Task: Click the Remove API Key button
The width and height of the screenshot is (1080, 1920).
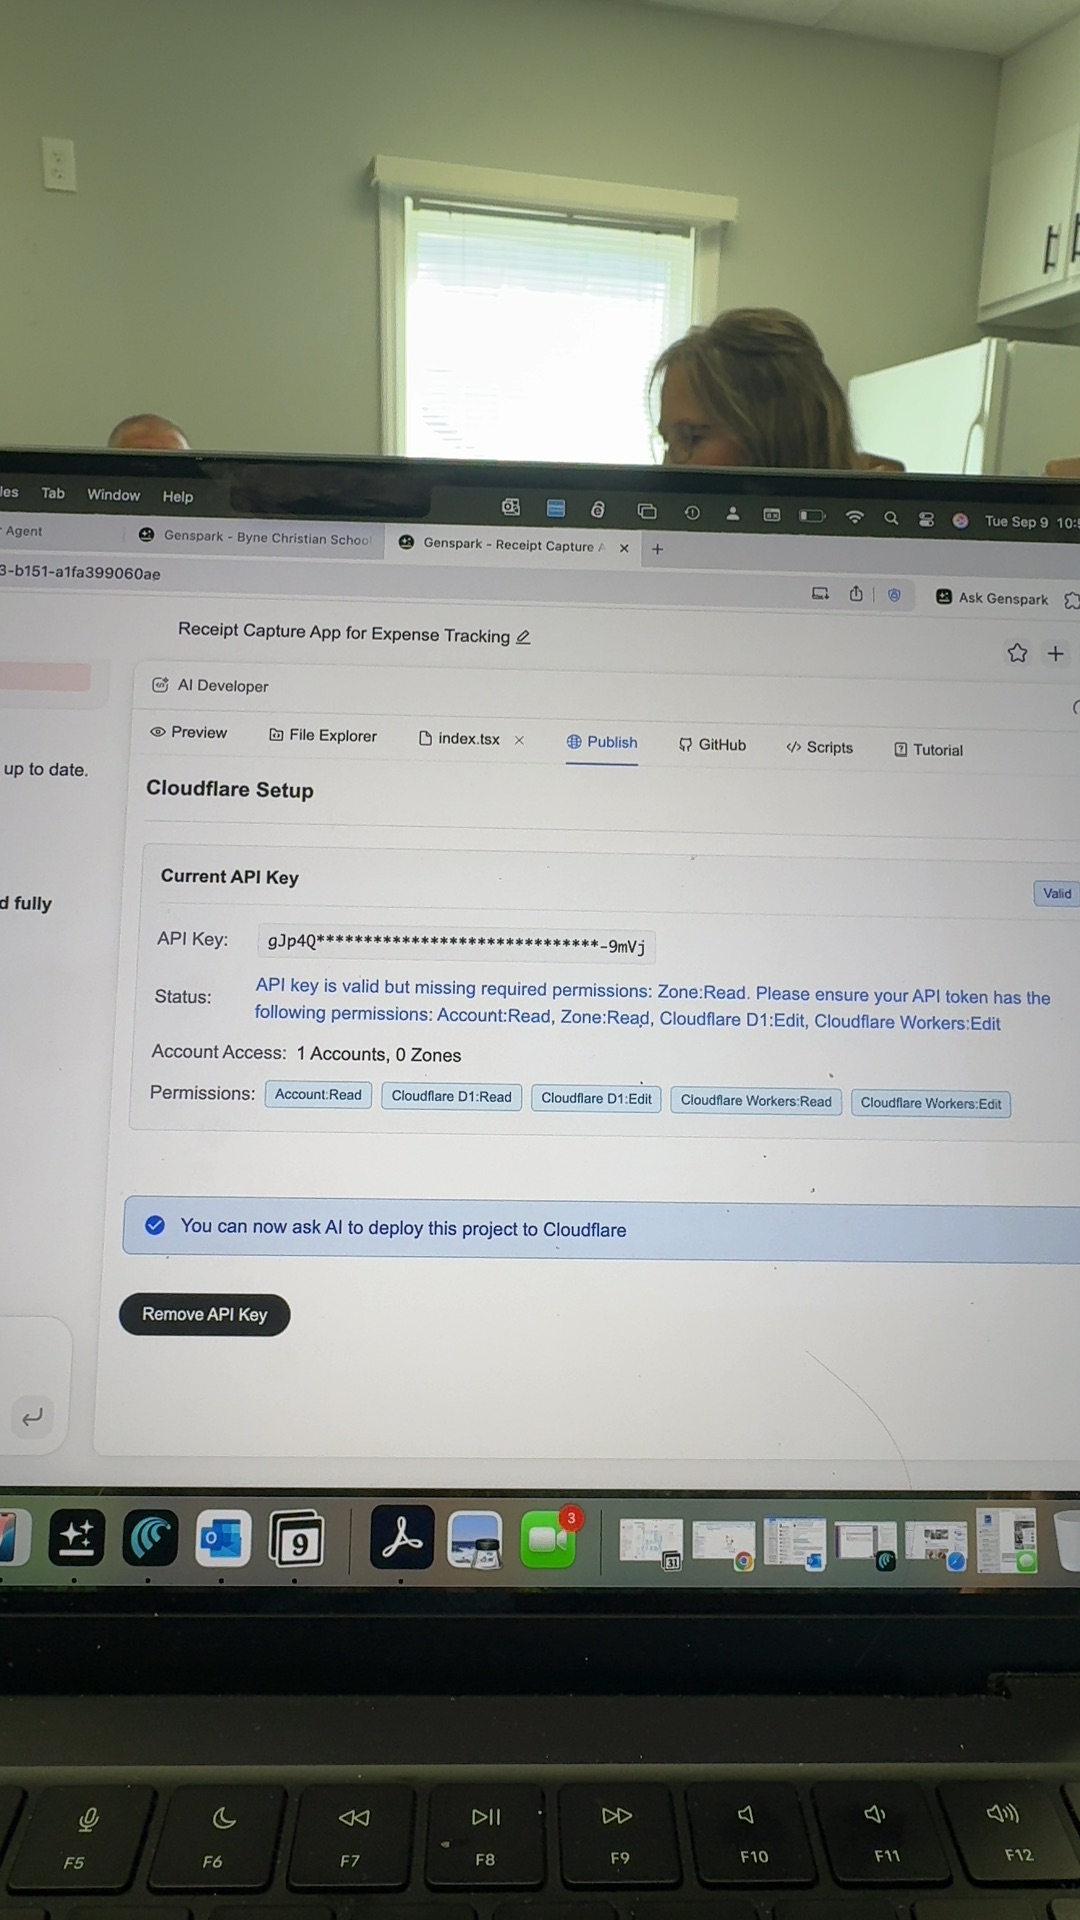Action: (x=204, y=1314)
